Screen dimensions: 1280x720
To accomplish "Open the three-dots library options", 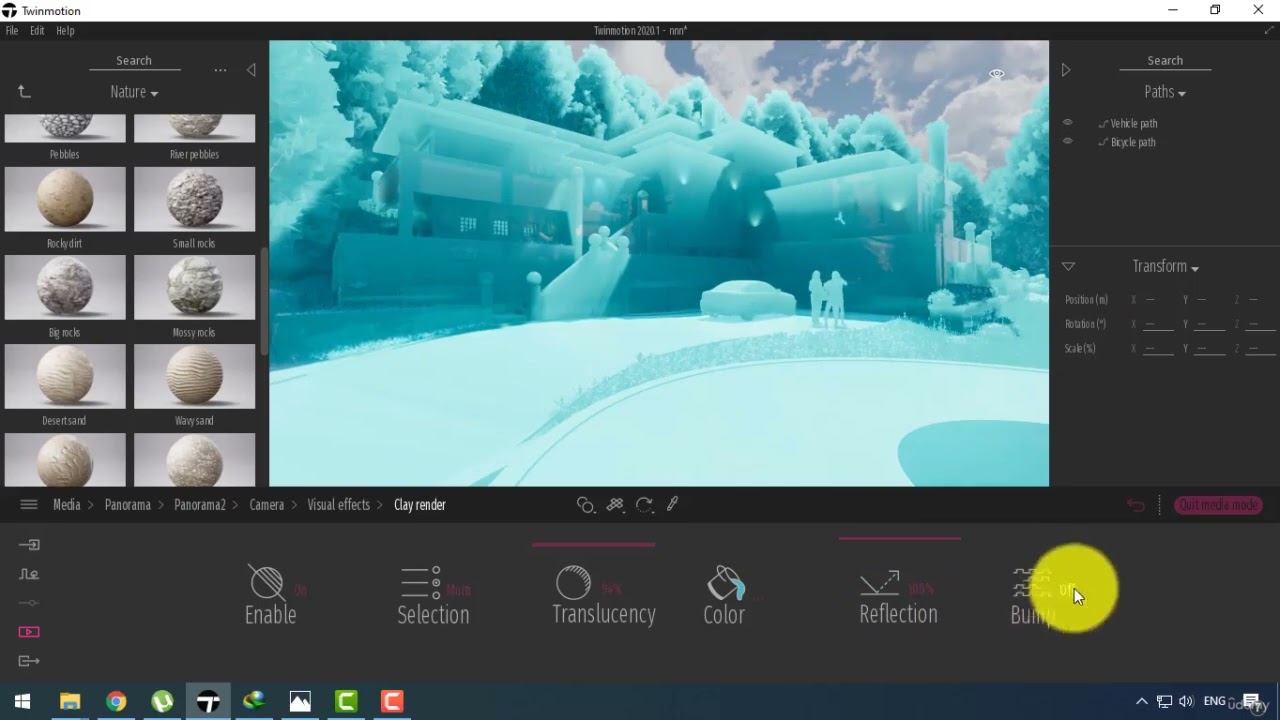I will (220, 70).
